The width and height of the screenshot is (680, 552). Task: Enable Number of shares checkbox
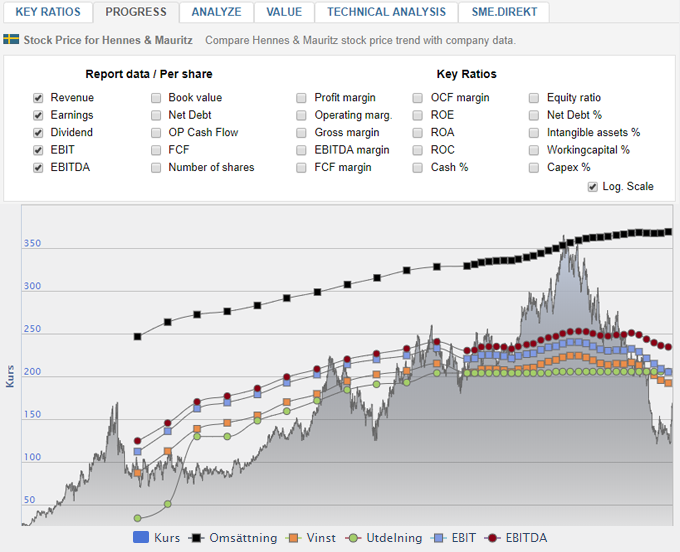point(156,167)
